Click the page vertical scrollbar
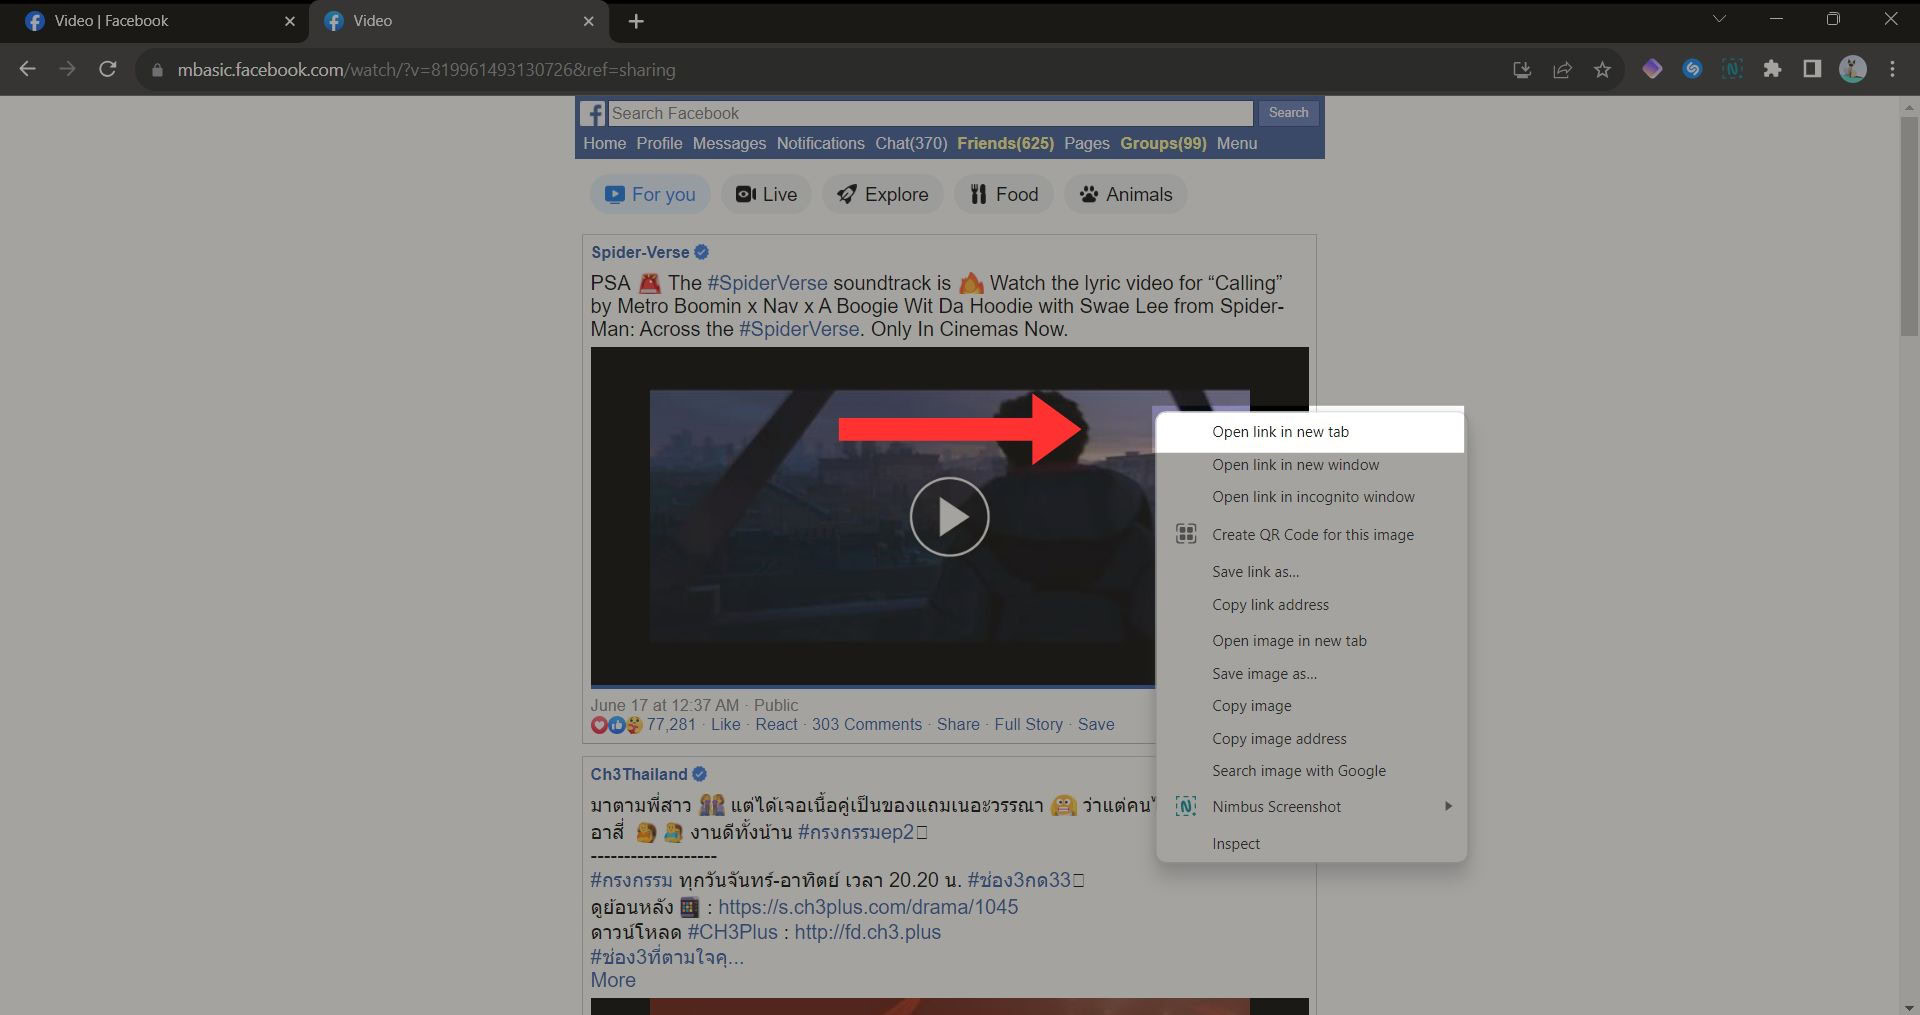 [x=1909, y=500]
